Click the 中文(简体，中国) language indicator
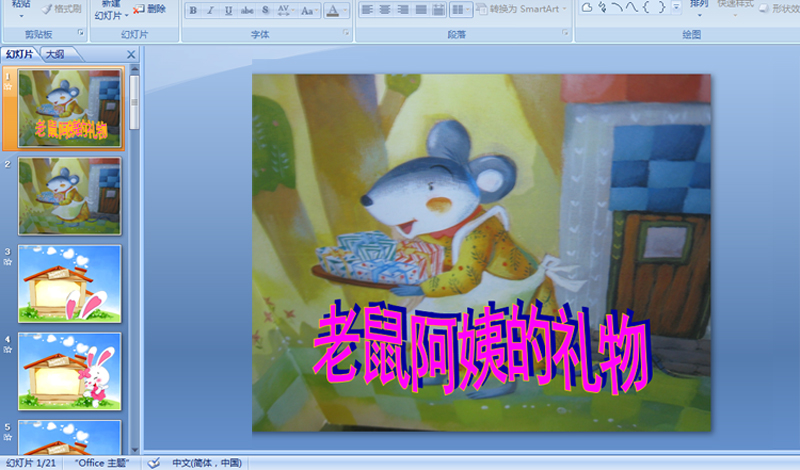The image size is (800, 470). click(207, 463)
